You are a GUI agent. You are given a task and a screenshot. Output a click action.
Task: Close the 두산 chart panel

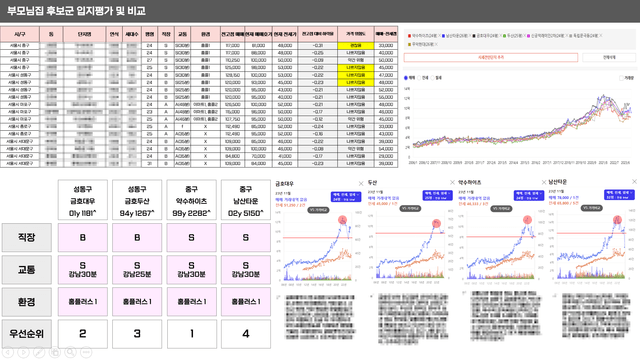(x=452, y=182)
